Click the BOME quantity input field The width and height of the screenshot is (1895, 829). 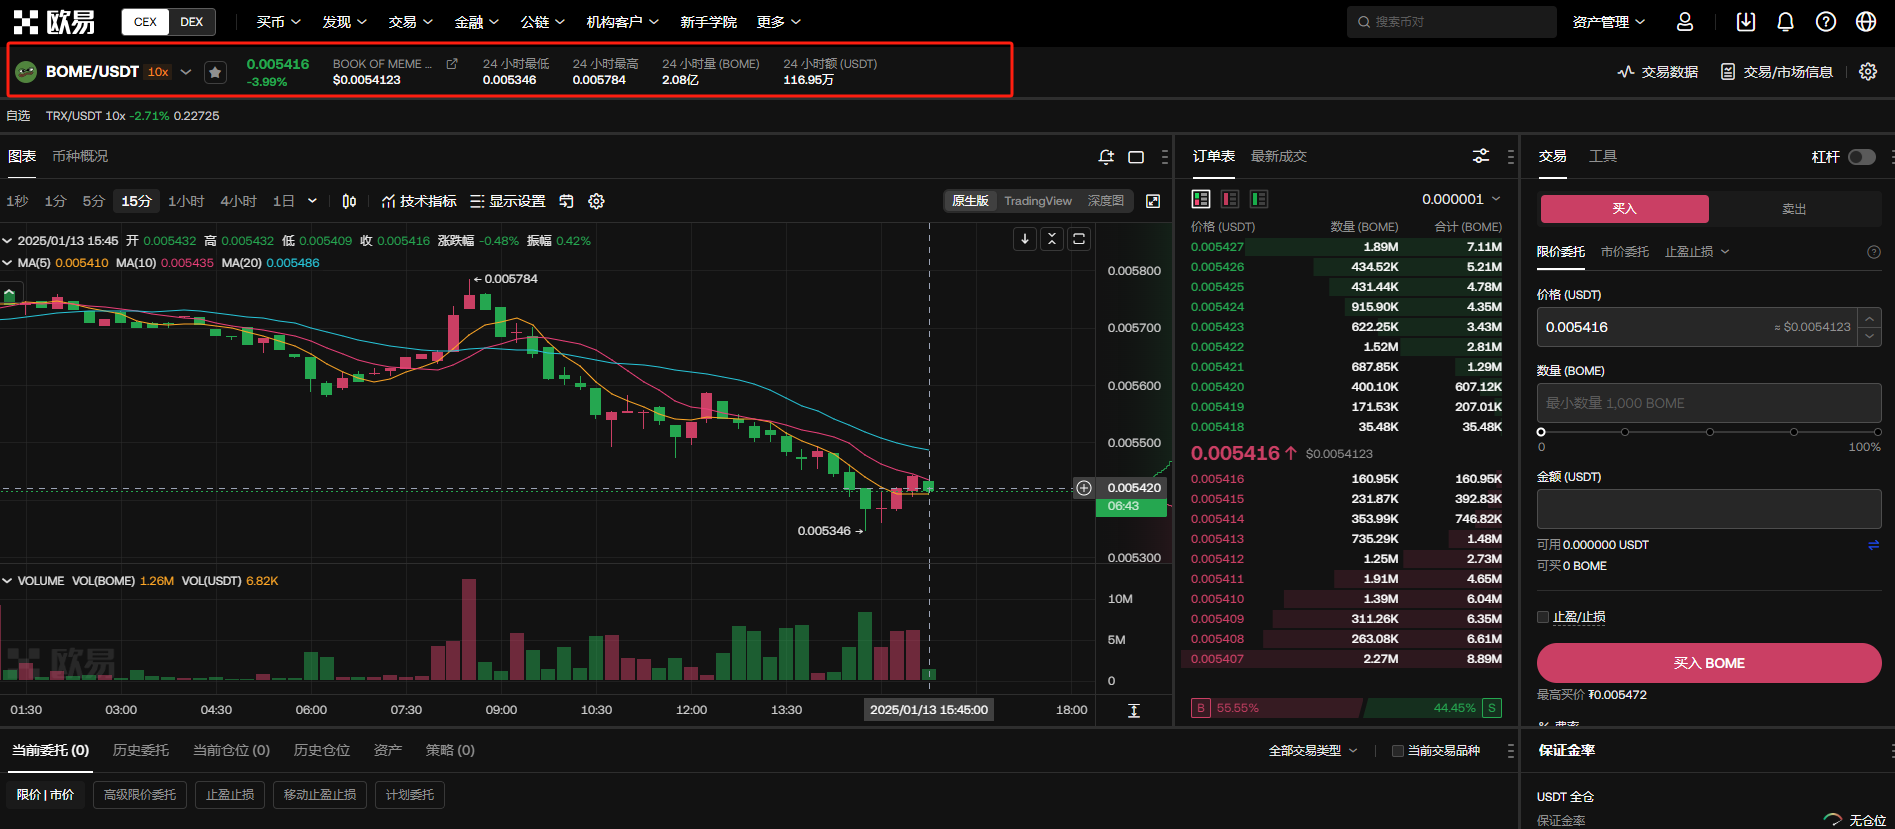(x=1709, y=403)
